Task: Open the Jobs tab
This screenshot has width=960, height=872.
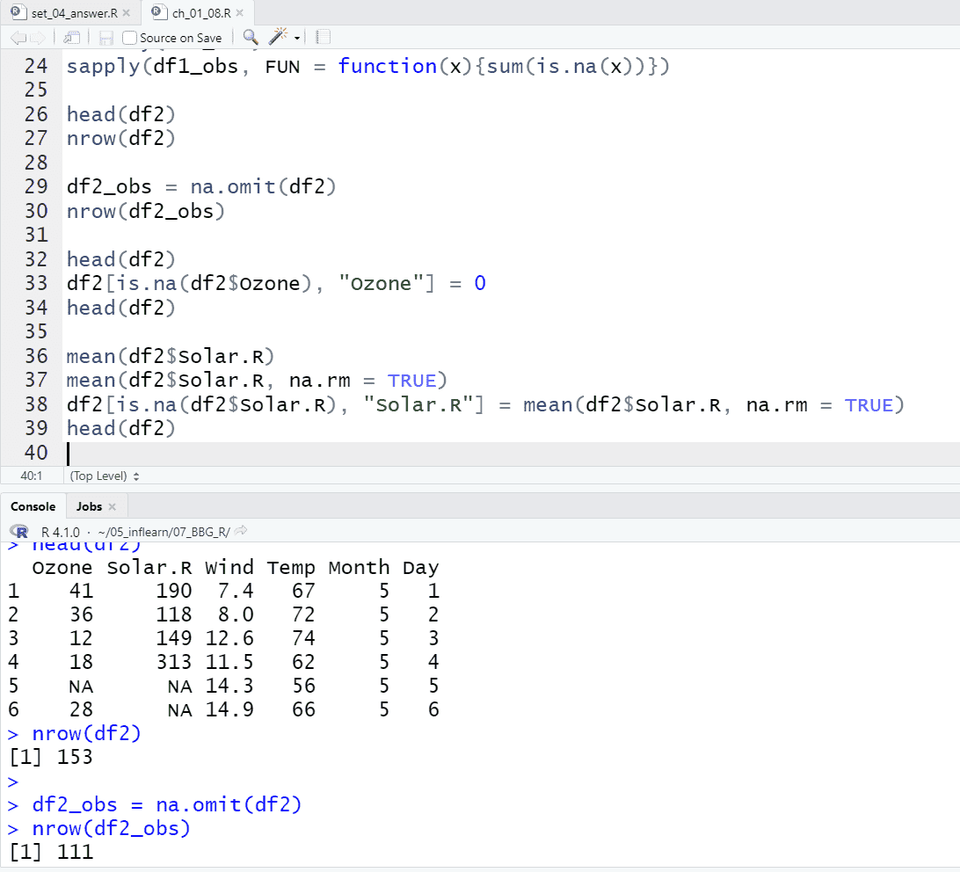Action: 89,506
